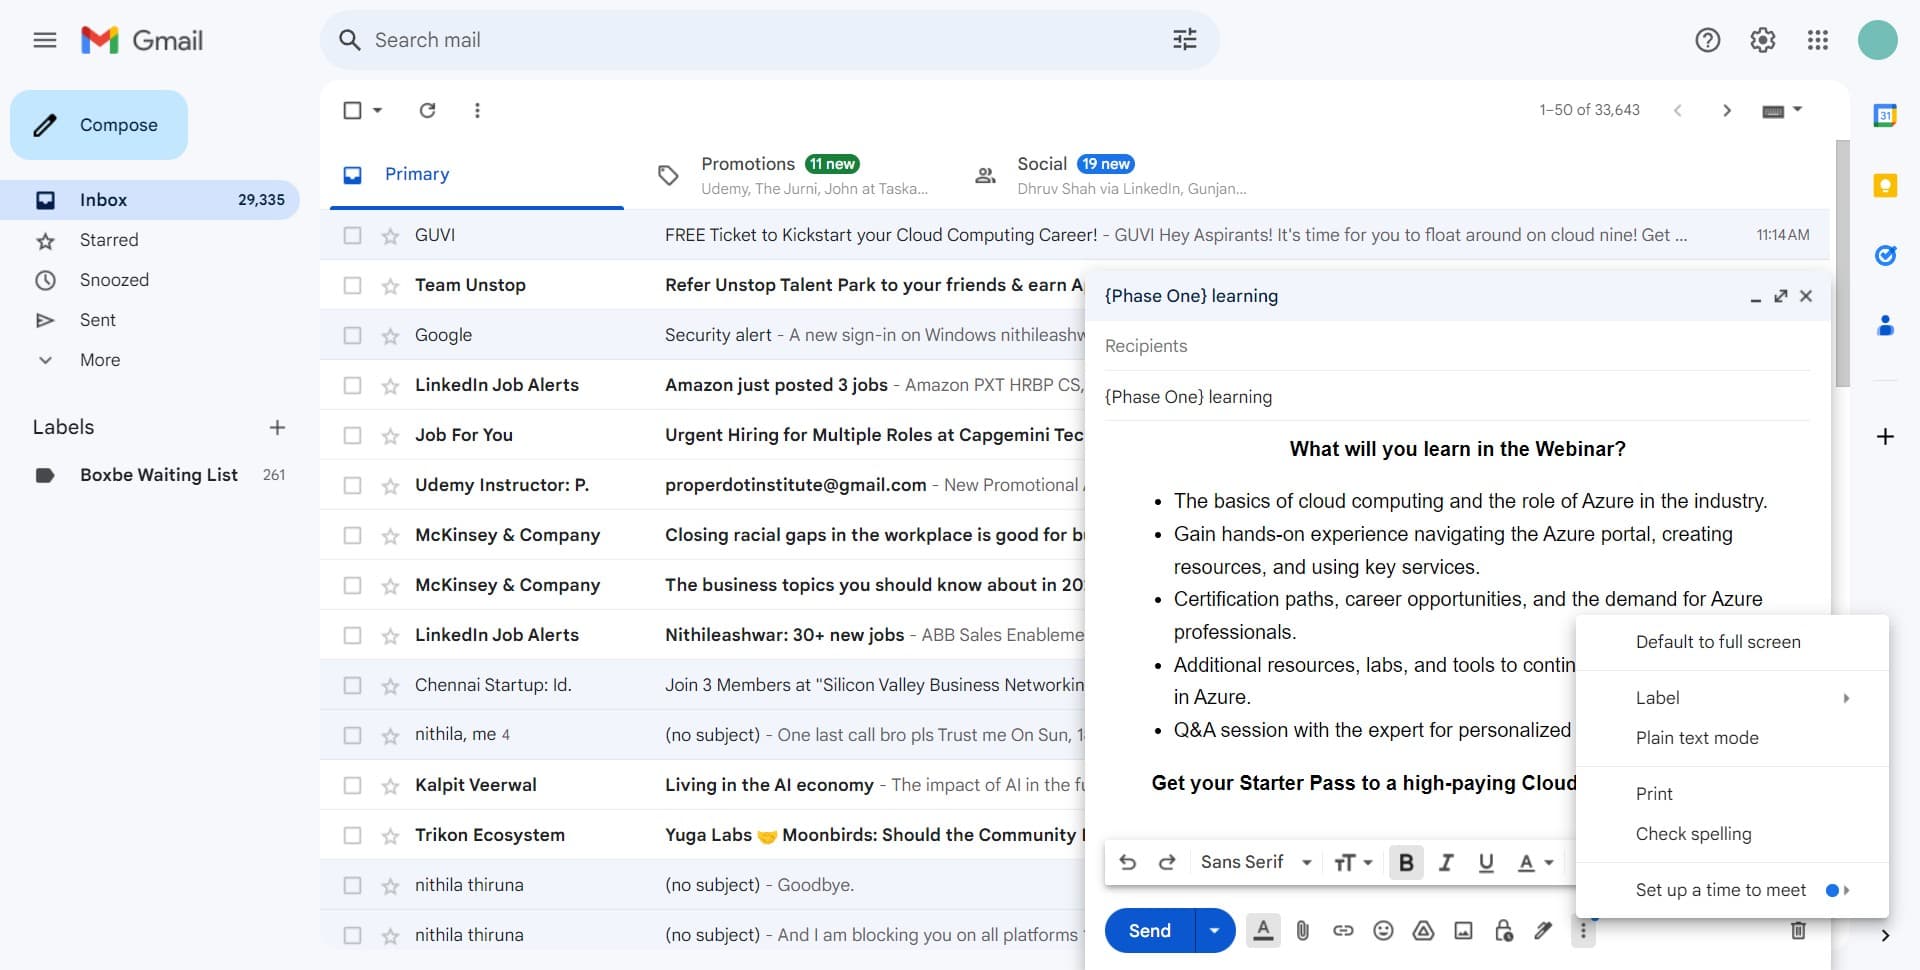Attach a file using the paperclip icon
This screenshot has height=970, width=1920.
pyautogui.click(x=1303, y=930)
